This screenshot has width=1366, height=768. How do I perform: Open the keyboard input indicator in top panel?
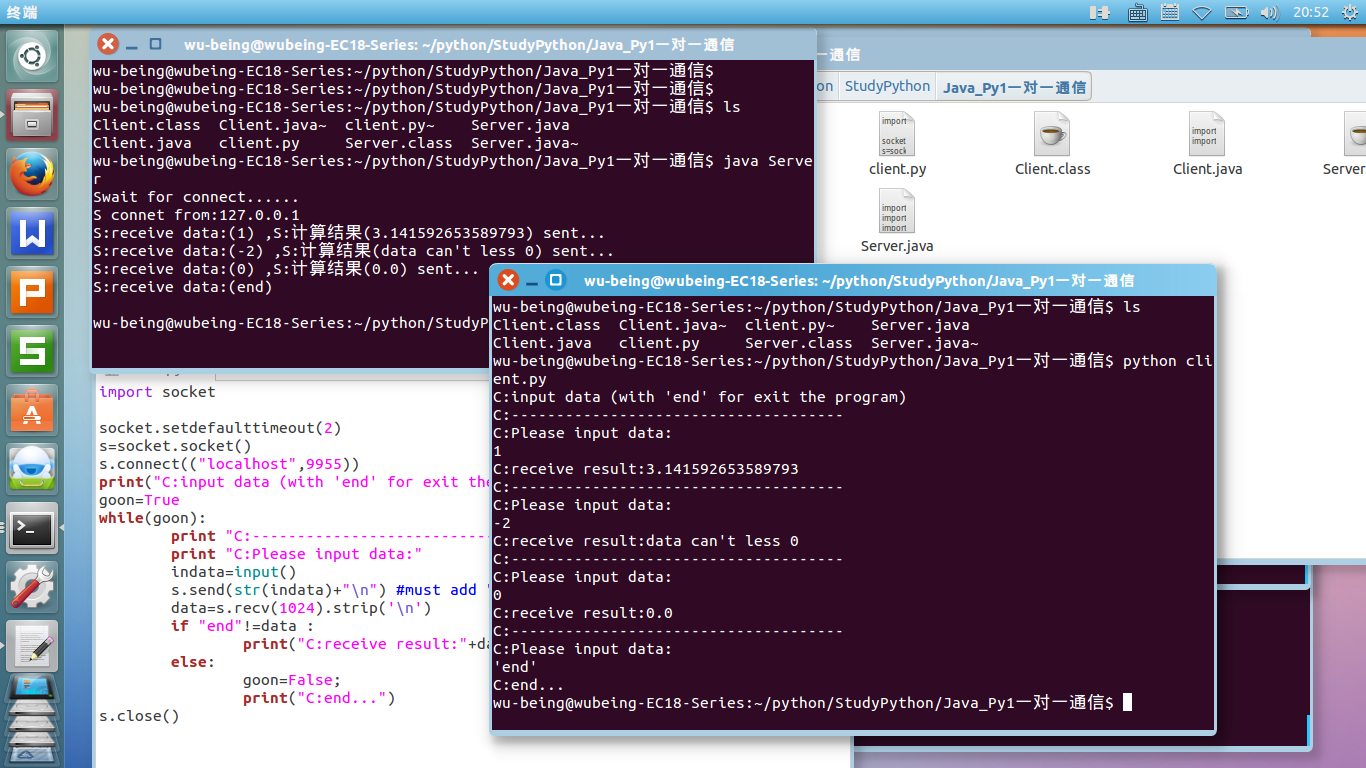[x=1137, y=12]
